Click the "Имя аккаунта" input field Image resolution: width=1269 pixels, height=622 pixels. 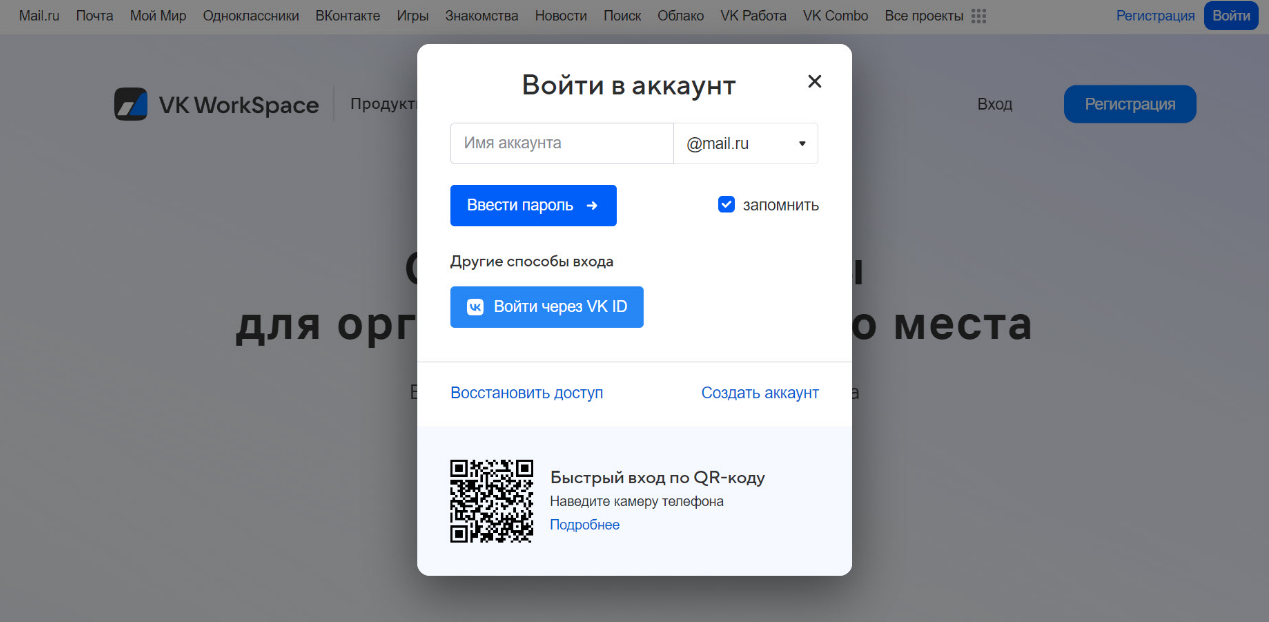point(561,144)
